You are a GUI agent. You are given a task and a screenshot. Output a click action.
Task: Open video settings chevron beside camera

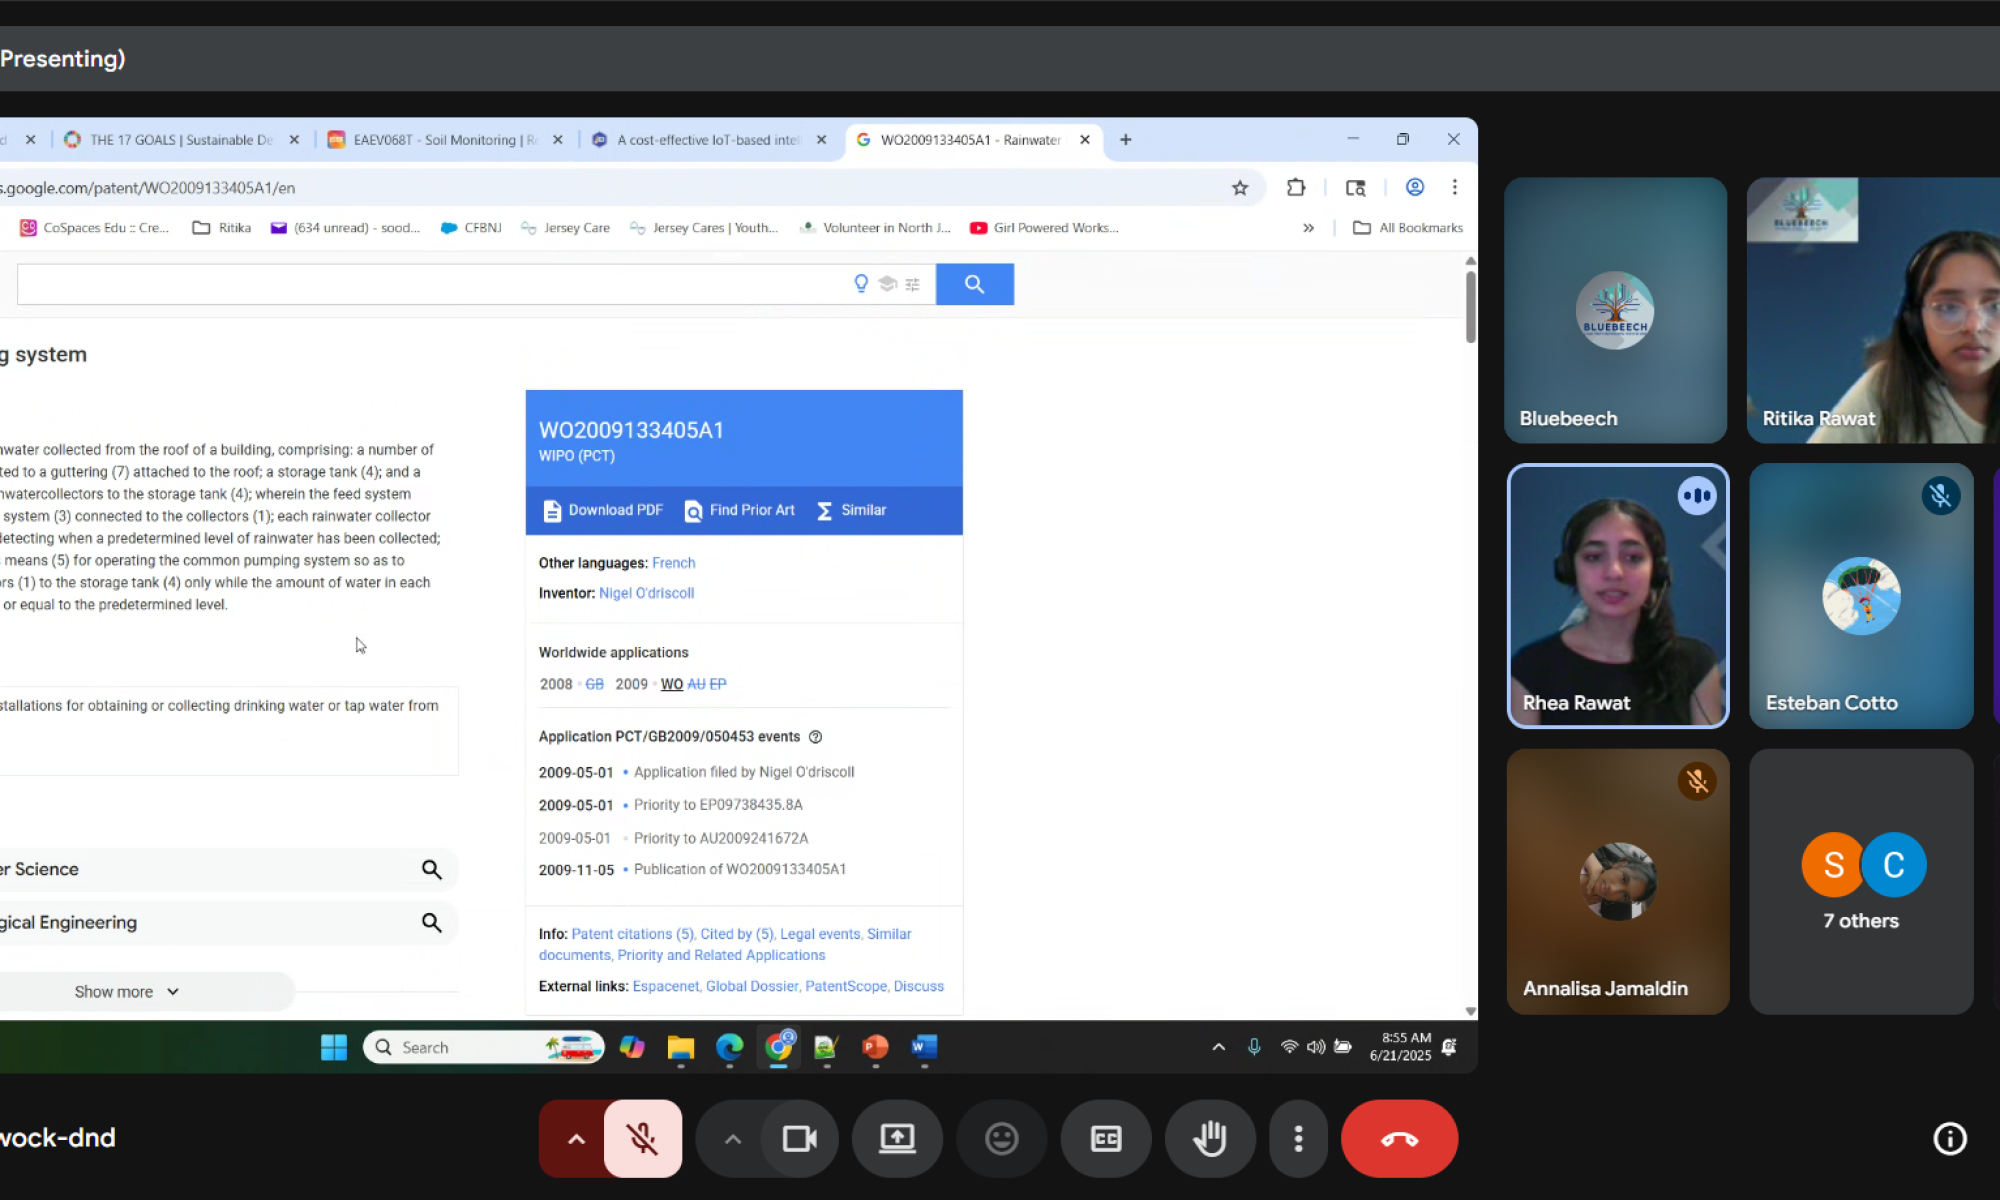[732, 1138]
